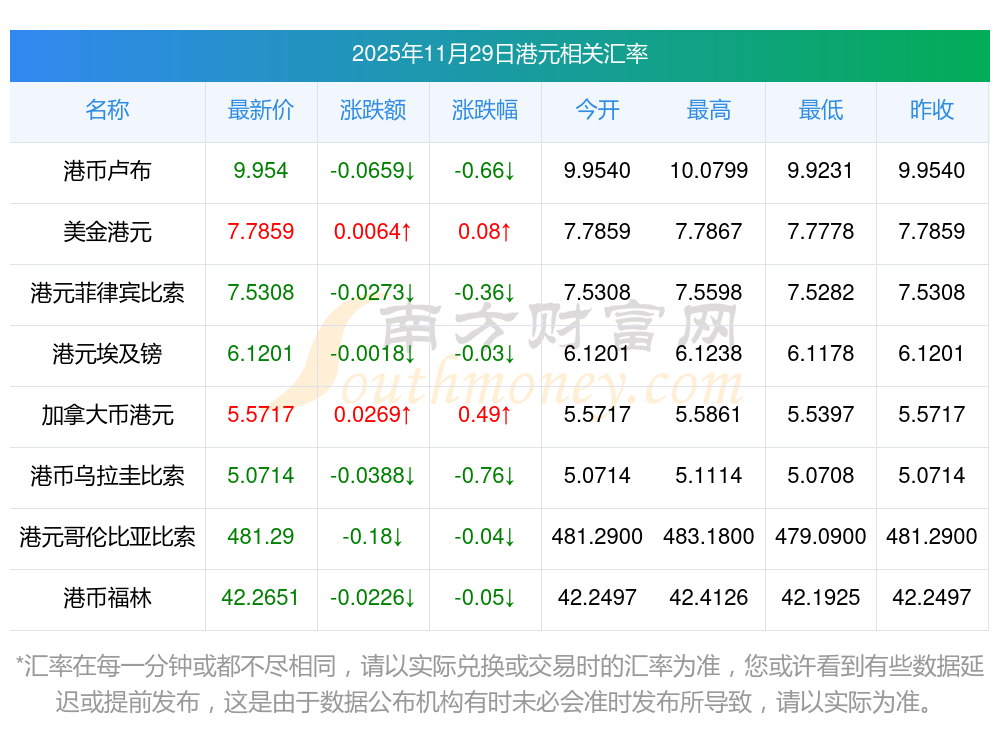Click change value '-0.0388↓'
This screenshot has width=1000, height=733.
(372, 476)
